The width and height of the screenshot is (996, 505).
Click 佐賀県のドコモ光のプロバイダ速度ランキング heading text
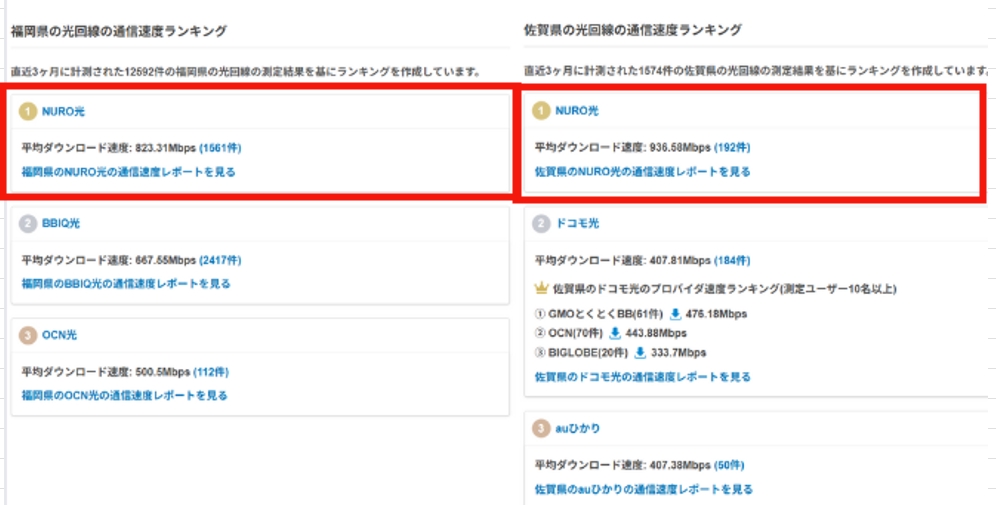pos(725,289)
